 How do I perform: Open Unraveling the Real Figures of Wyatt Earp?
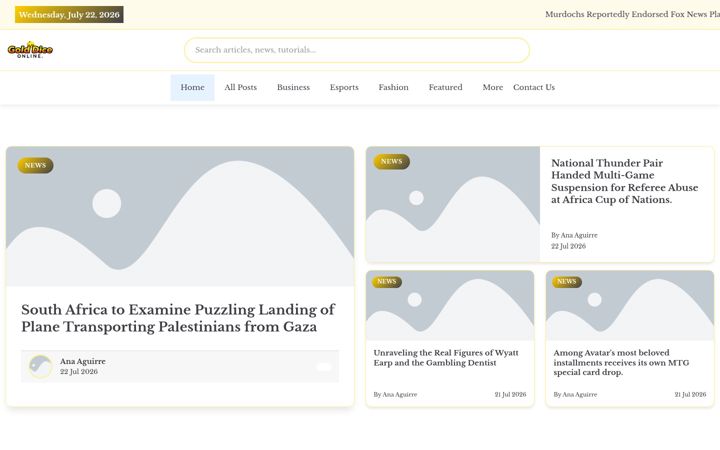[x=446, y=358]
